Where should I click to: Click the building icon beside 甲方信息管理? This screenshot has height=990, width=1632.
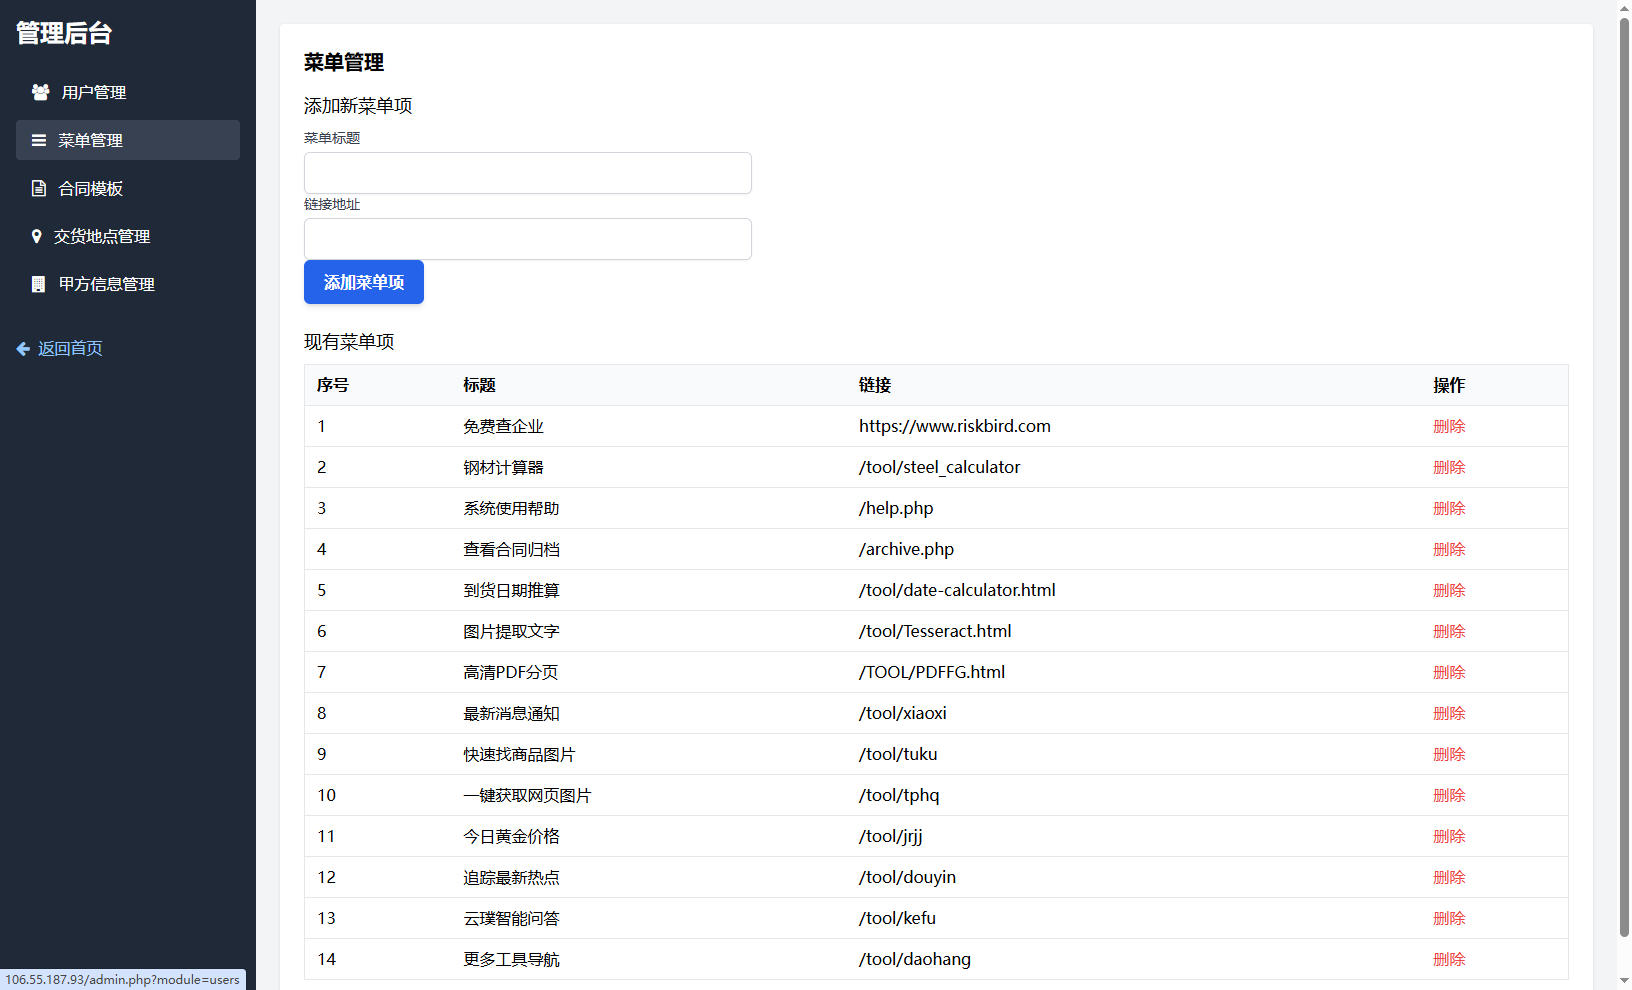tap(38, 284)
